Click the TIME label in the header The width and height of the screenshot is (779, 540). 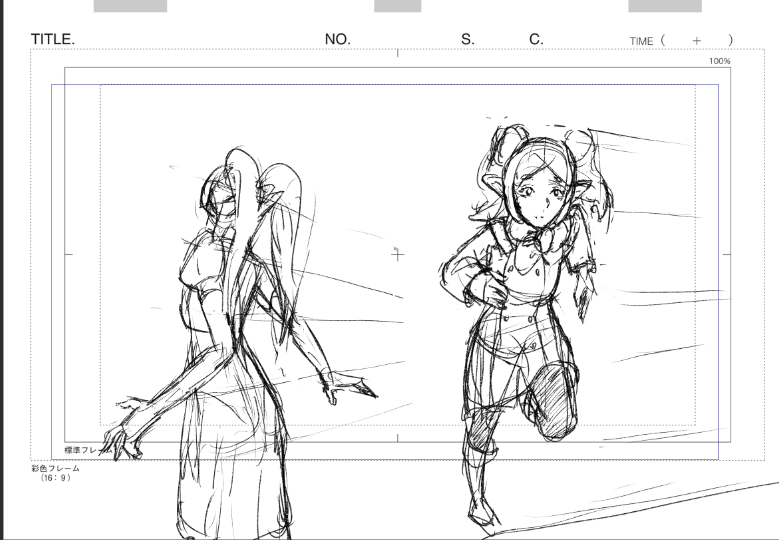[641, 42]
